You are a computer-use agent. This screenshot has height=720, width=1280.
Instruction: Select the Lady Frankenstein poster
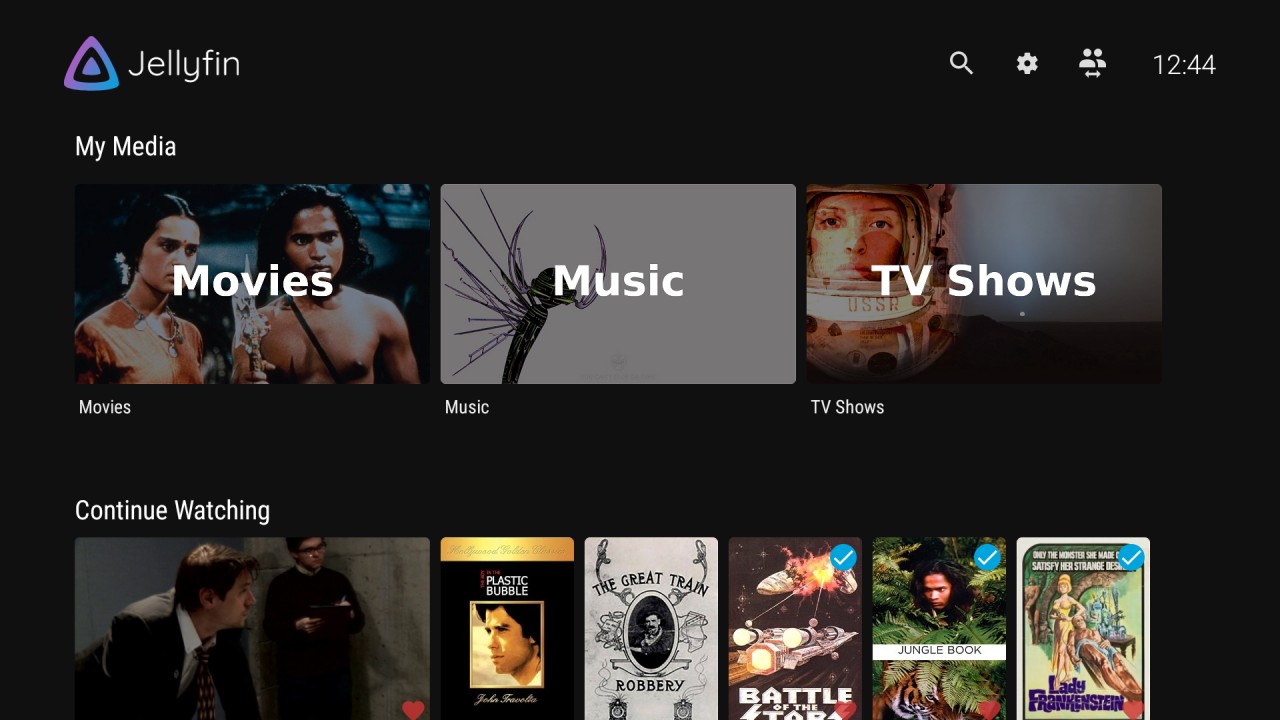1083,629
